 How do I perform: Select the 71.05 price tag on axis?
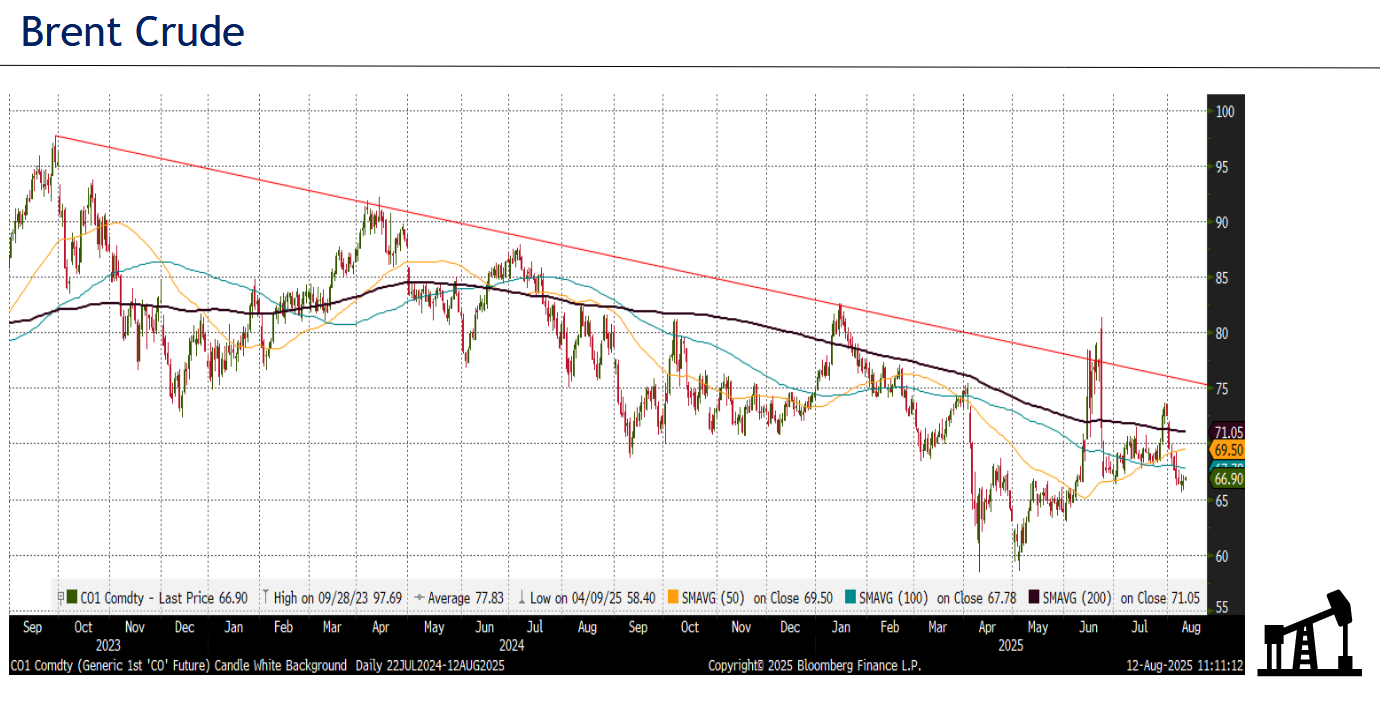tap(1226, 432)
